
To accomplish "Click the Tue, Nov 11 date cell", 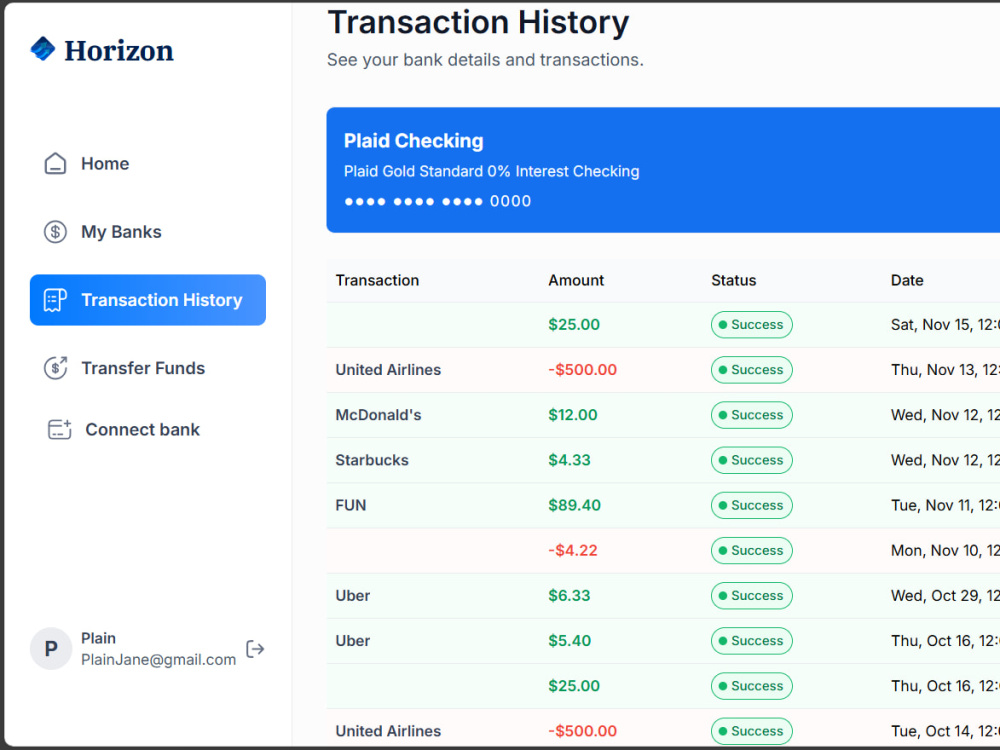I will [x=945, y=506].
